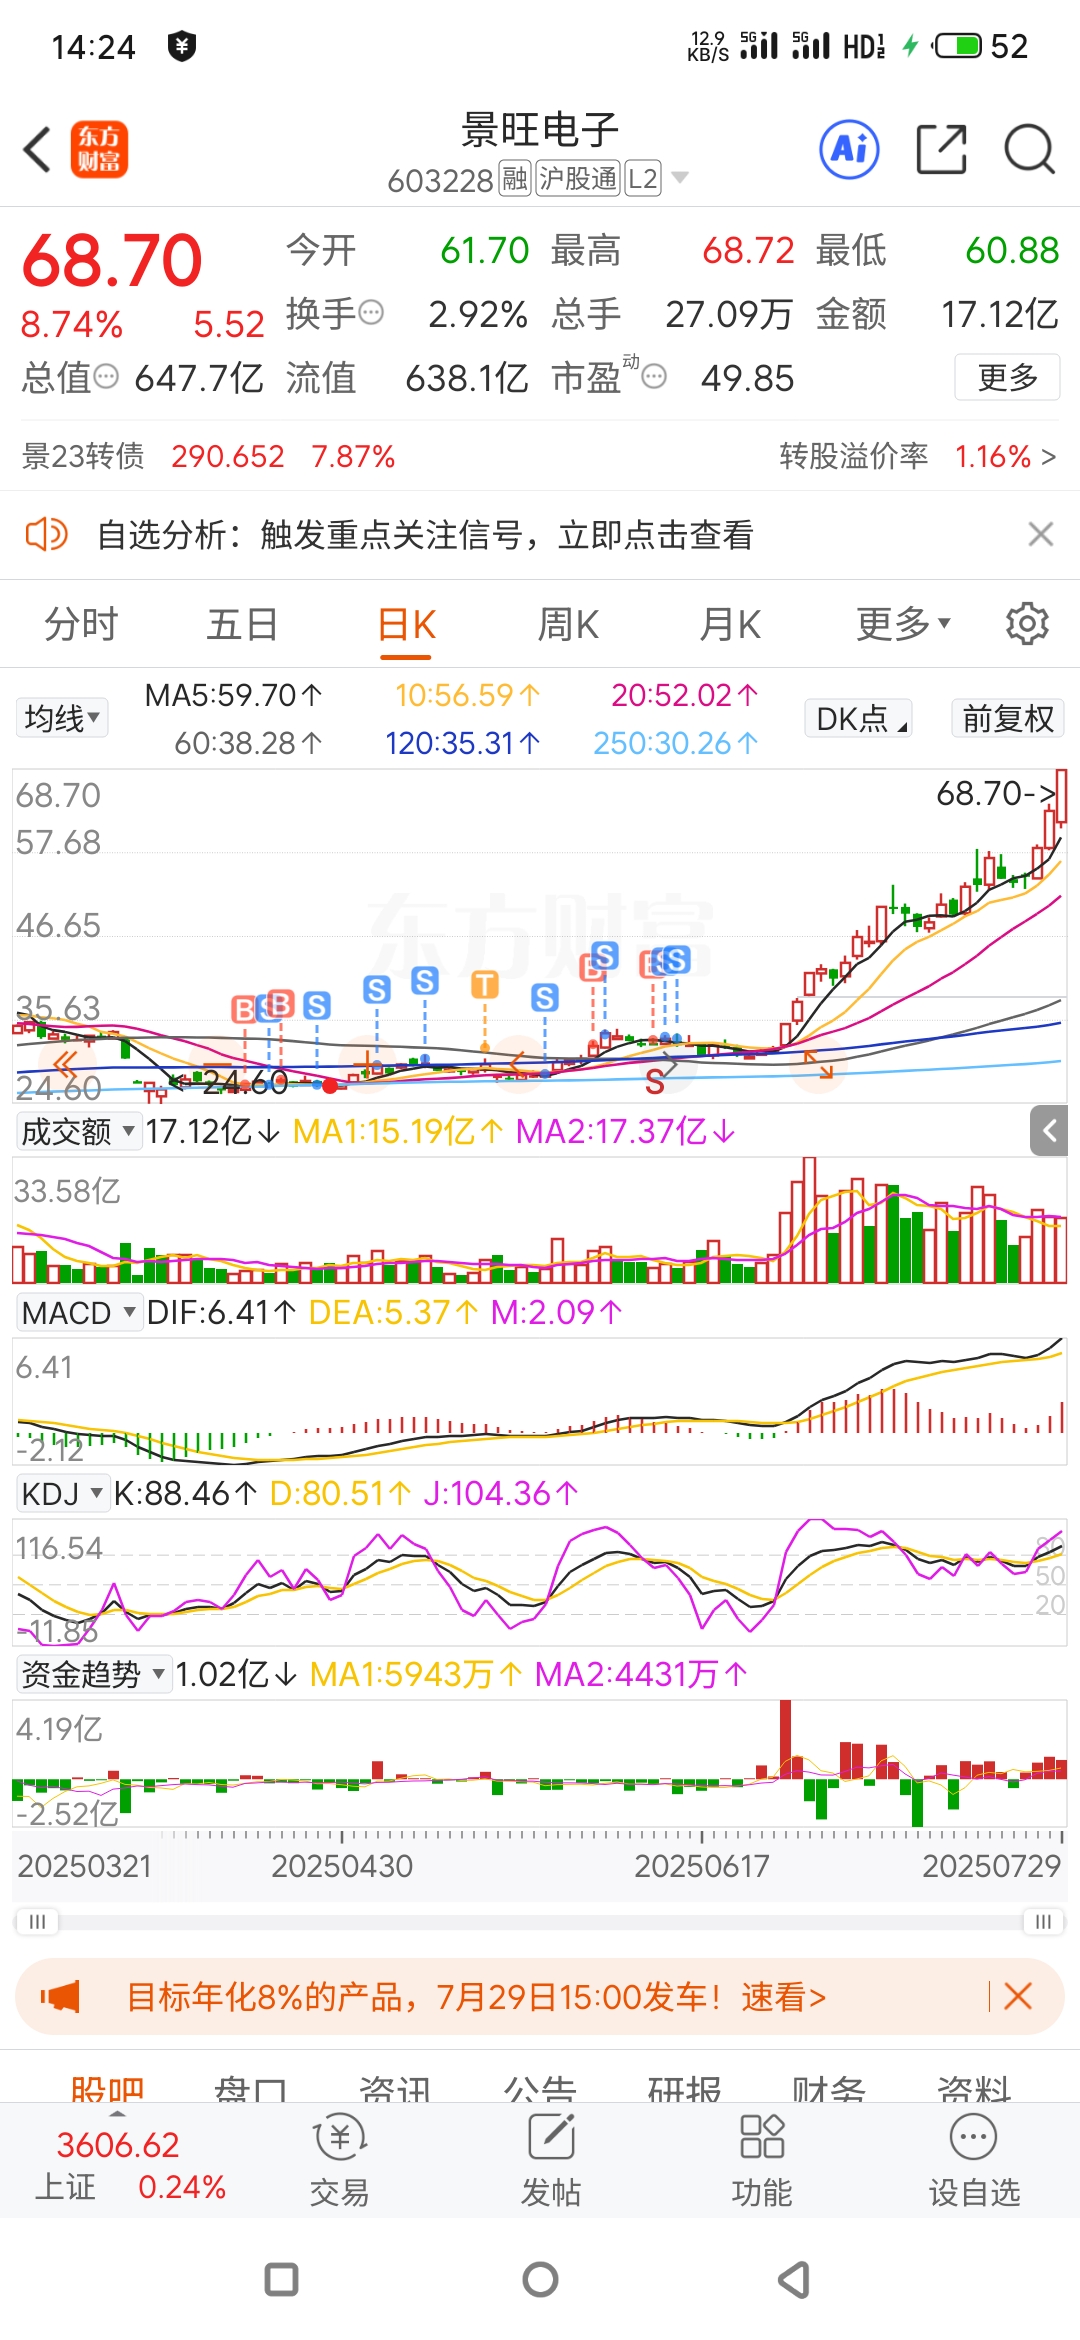The height and width of the screenshot is (2340, 1080).
Task: Grab right handle of chart range slider
Action: coord(1043,1921)
